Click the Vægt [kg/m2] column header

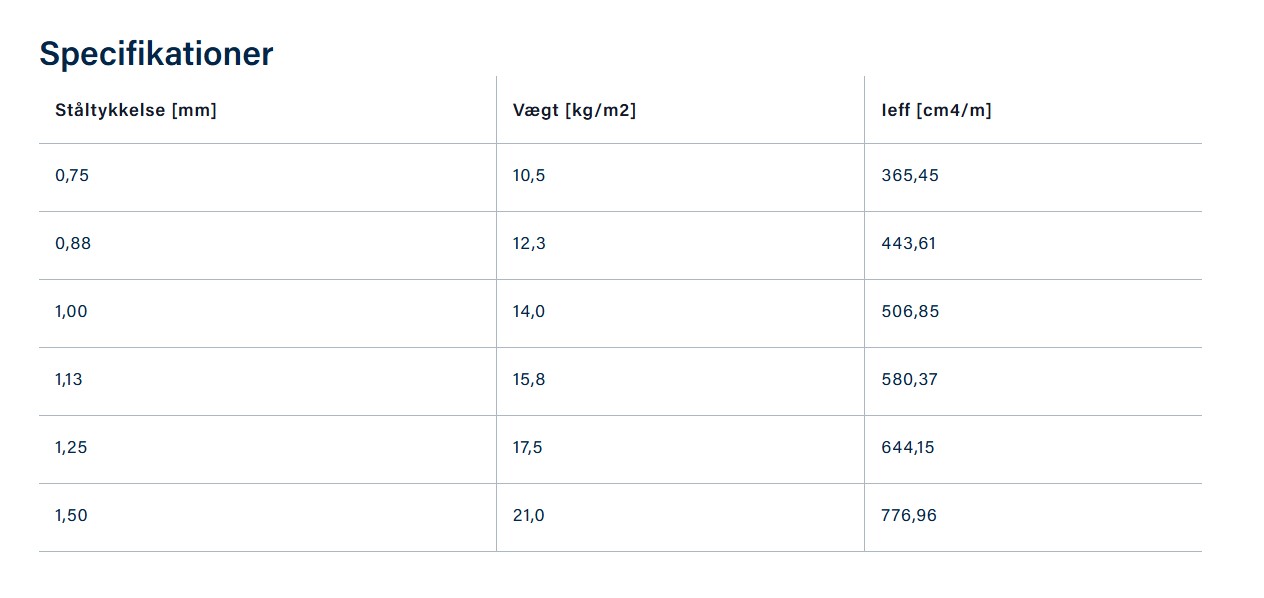pos(574,110)
